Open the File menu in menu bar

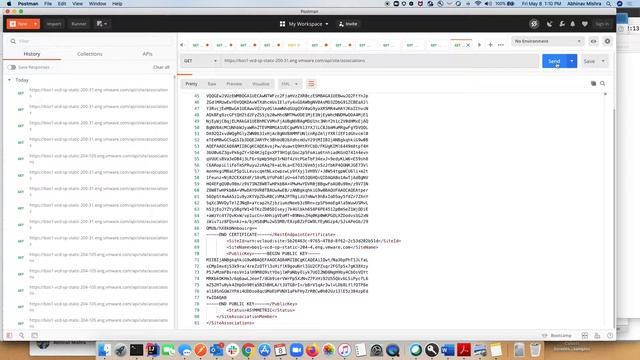[x=48, y=4]
